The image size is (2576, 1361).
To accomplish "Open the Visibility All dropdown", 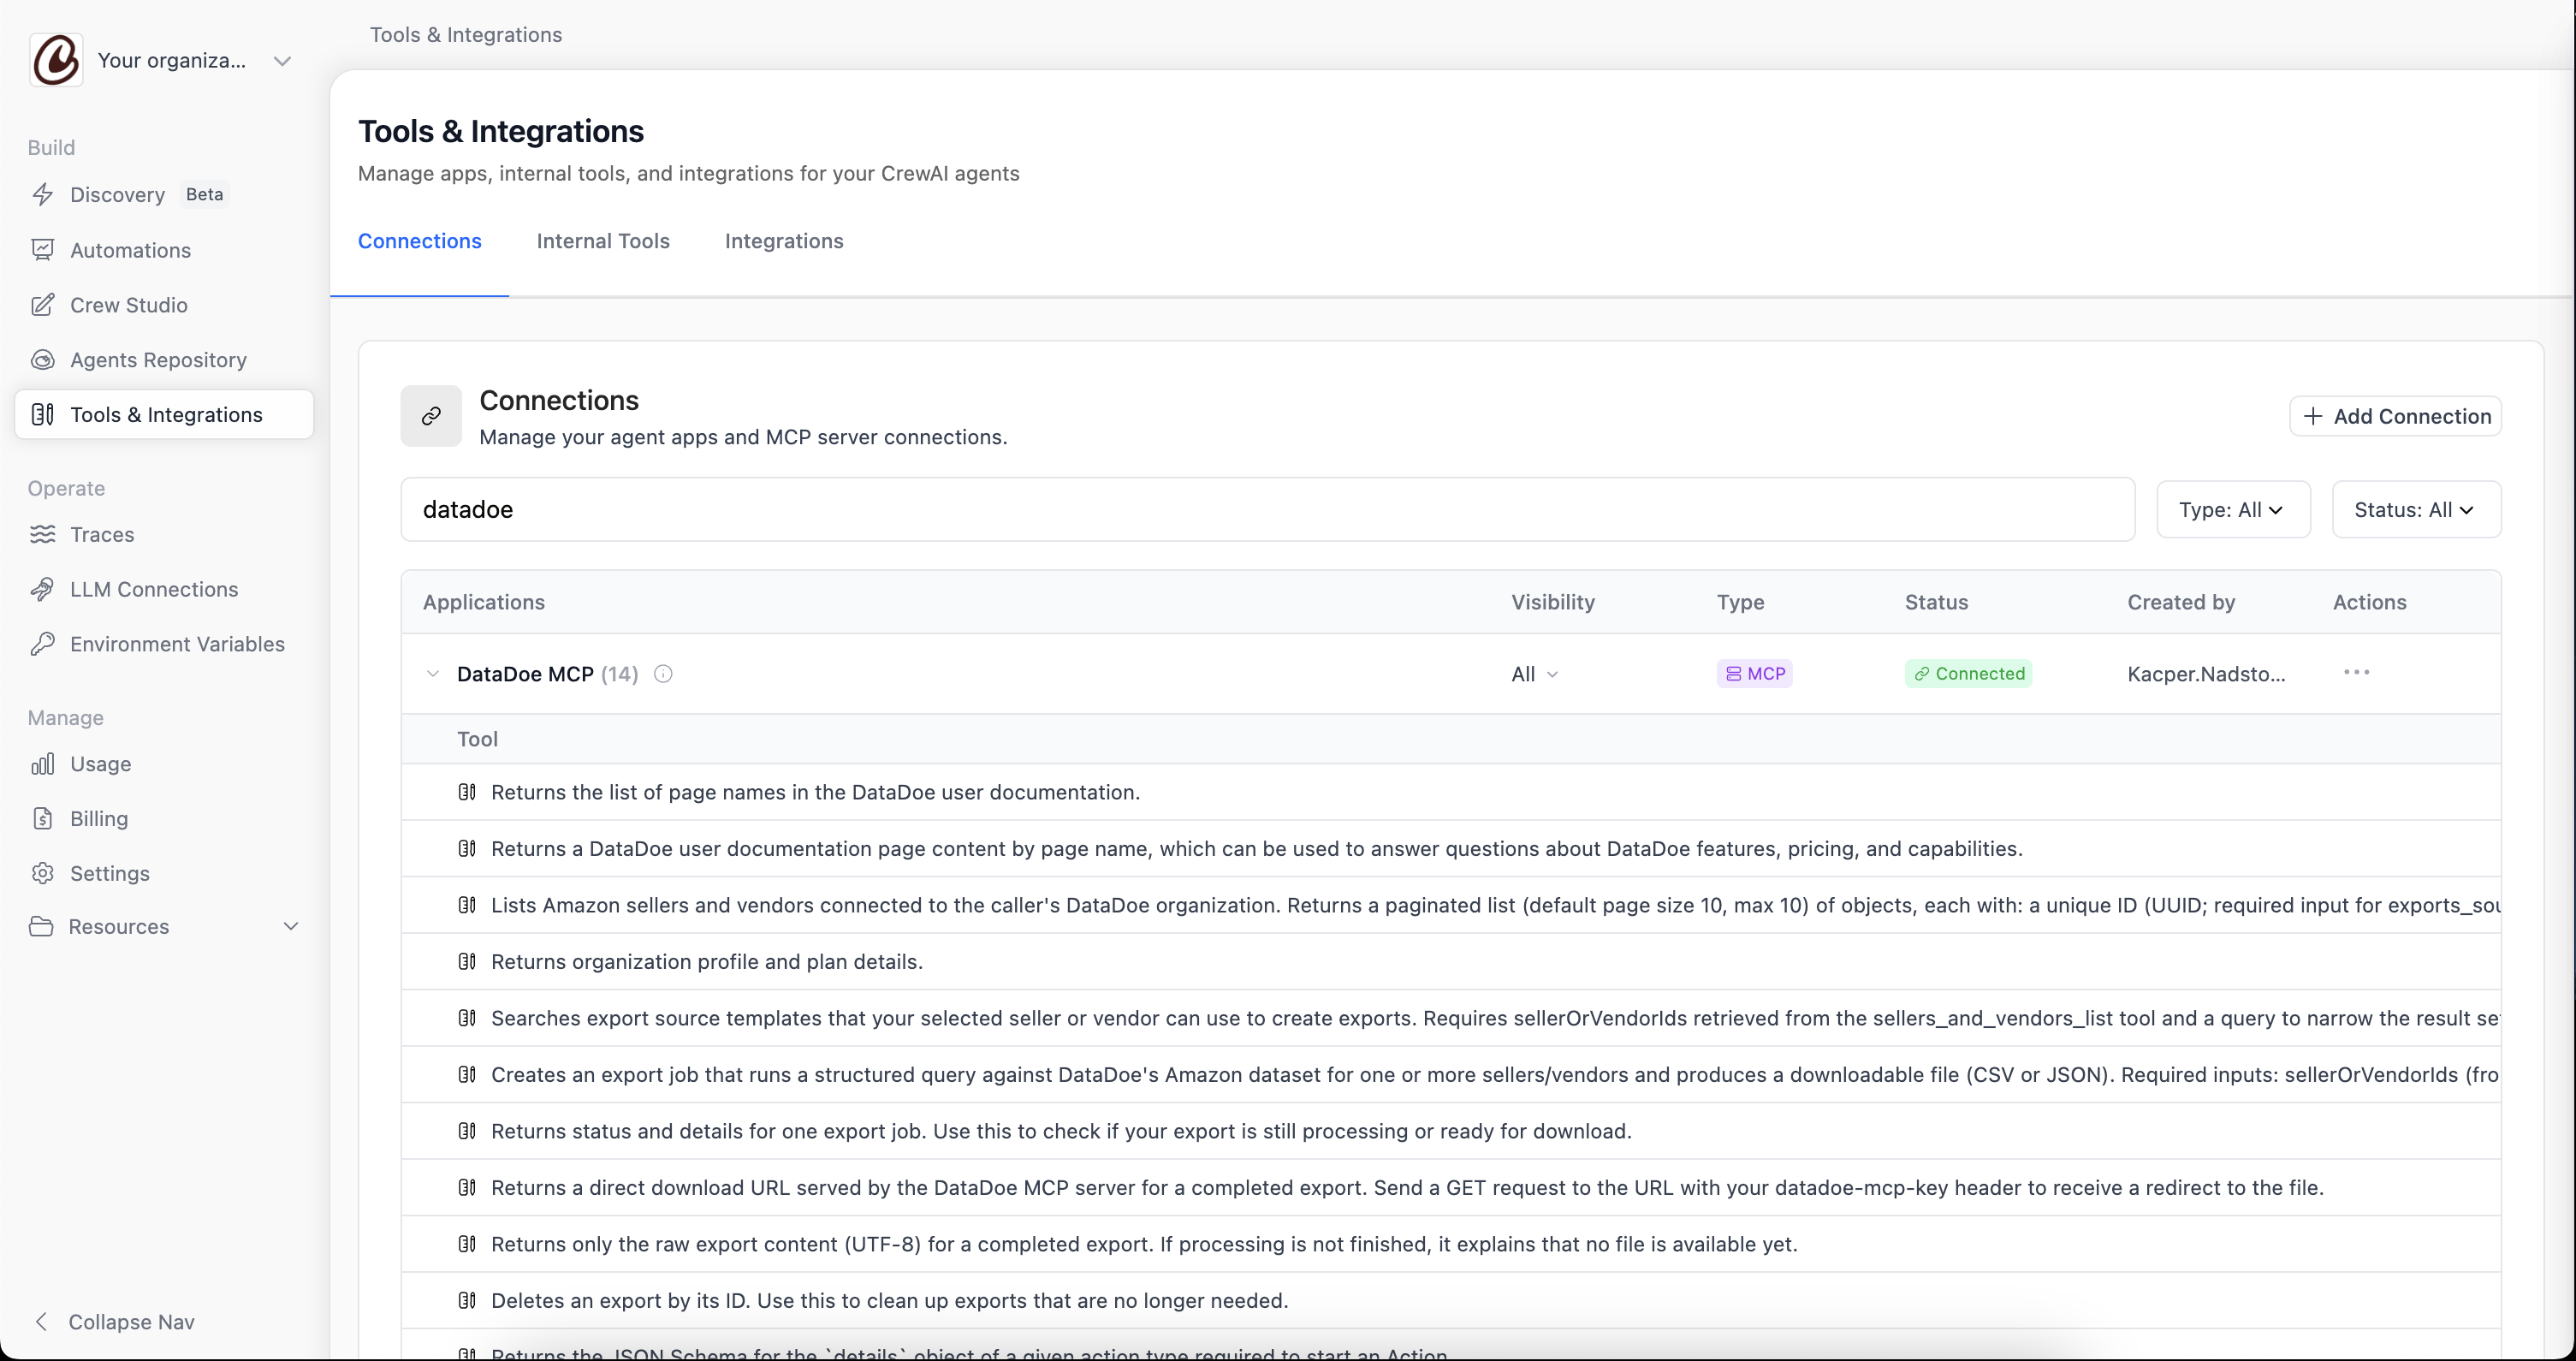I will 1535,675.
